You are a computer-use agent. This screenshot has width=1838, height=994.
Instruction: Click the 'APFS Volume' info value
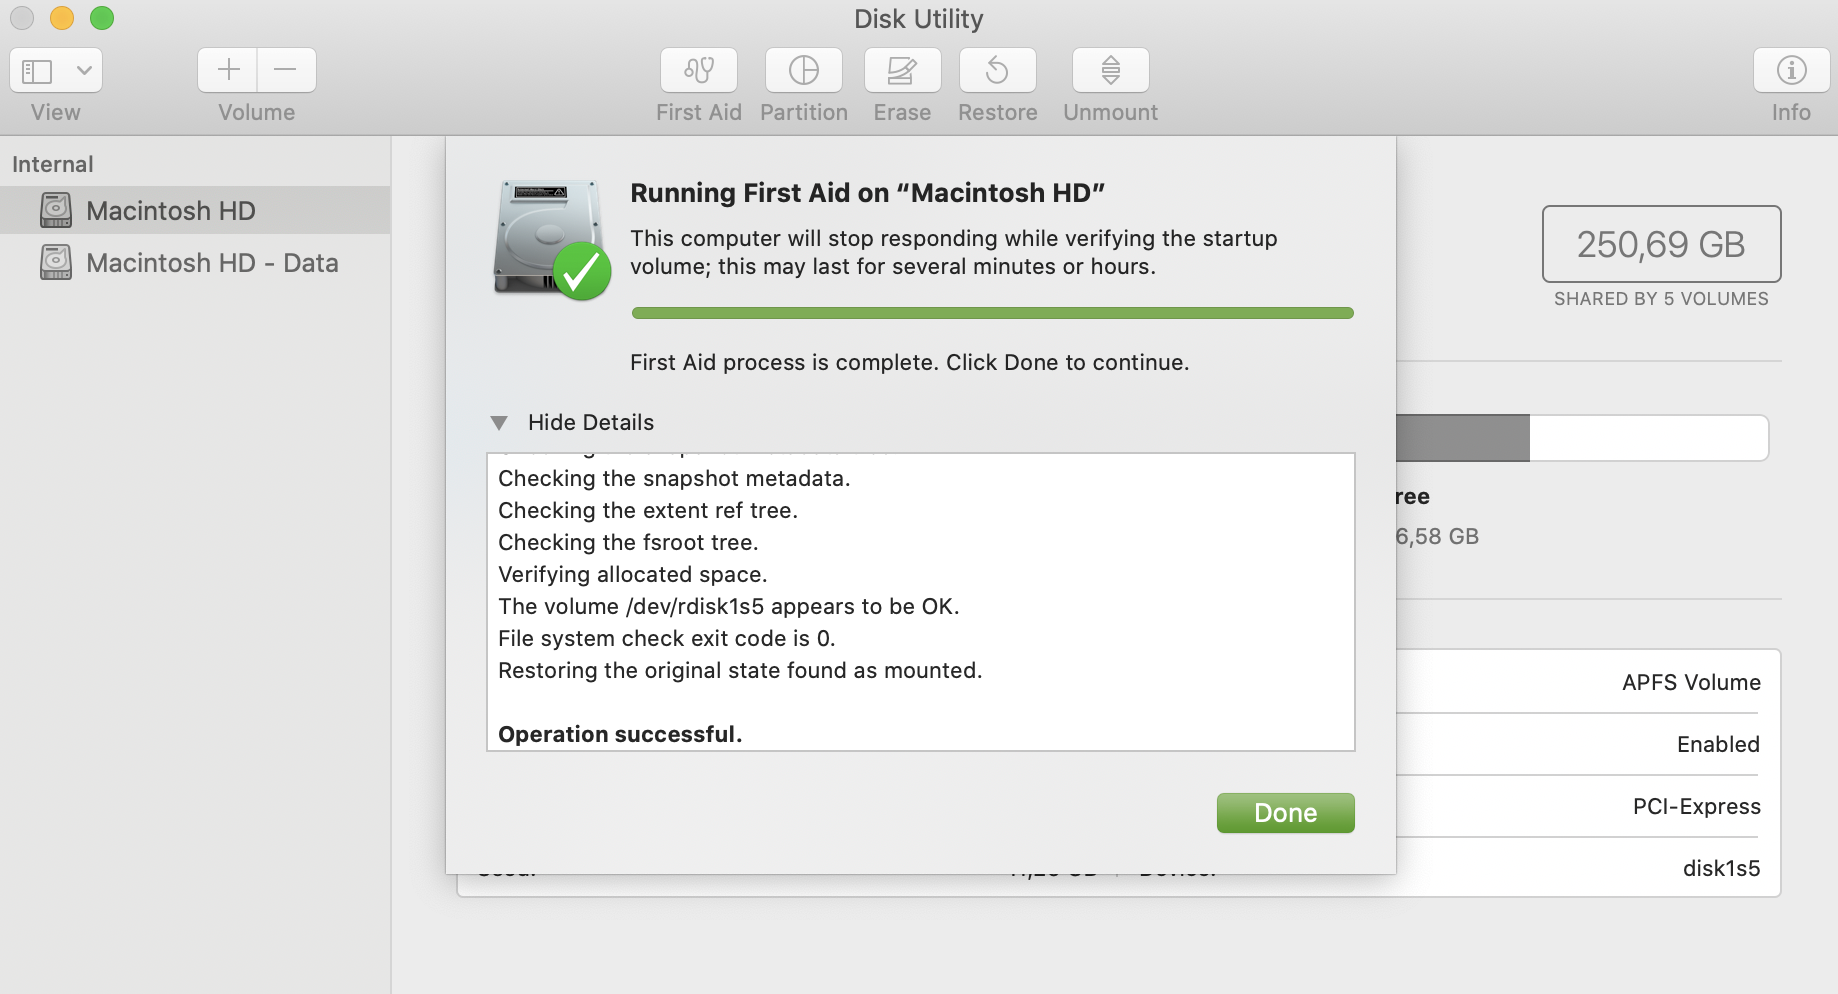tap(1691, 682)
